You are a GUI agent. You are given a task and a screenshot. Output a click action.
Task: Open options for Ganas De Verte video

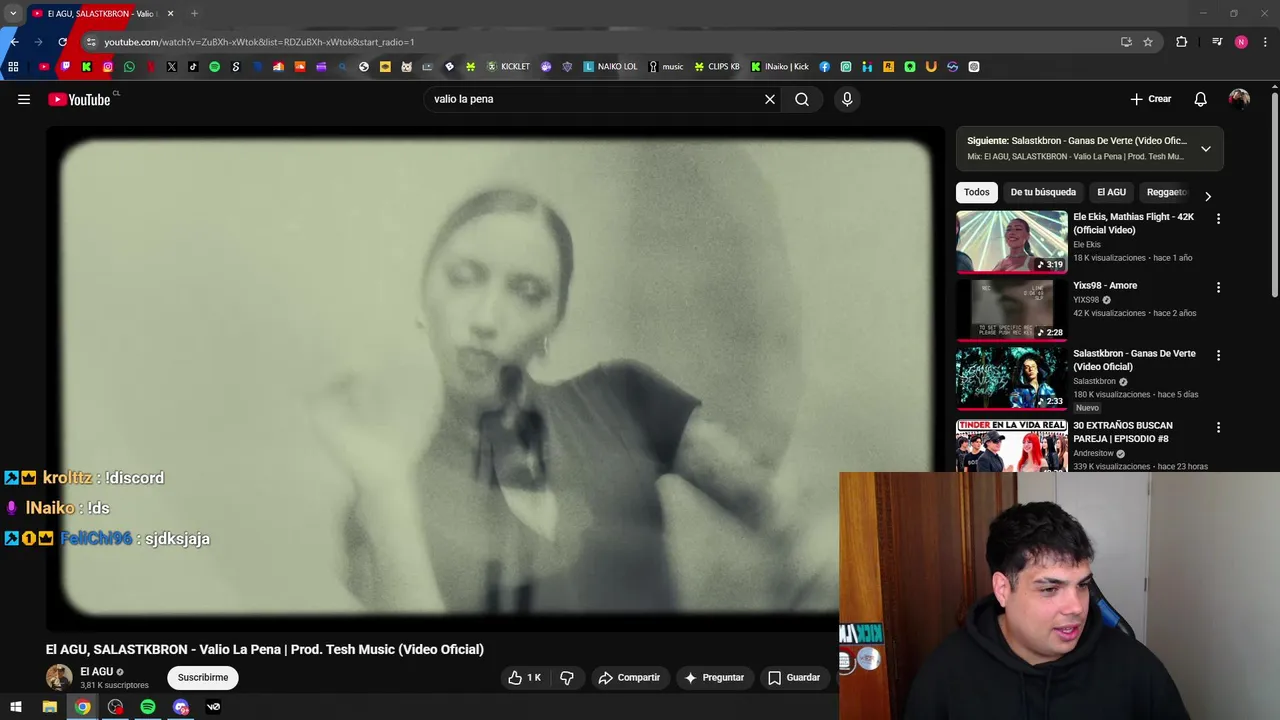pos(1218,355)
